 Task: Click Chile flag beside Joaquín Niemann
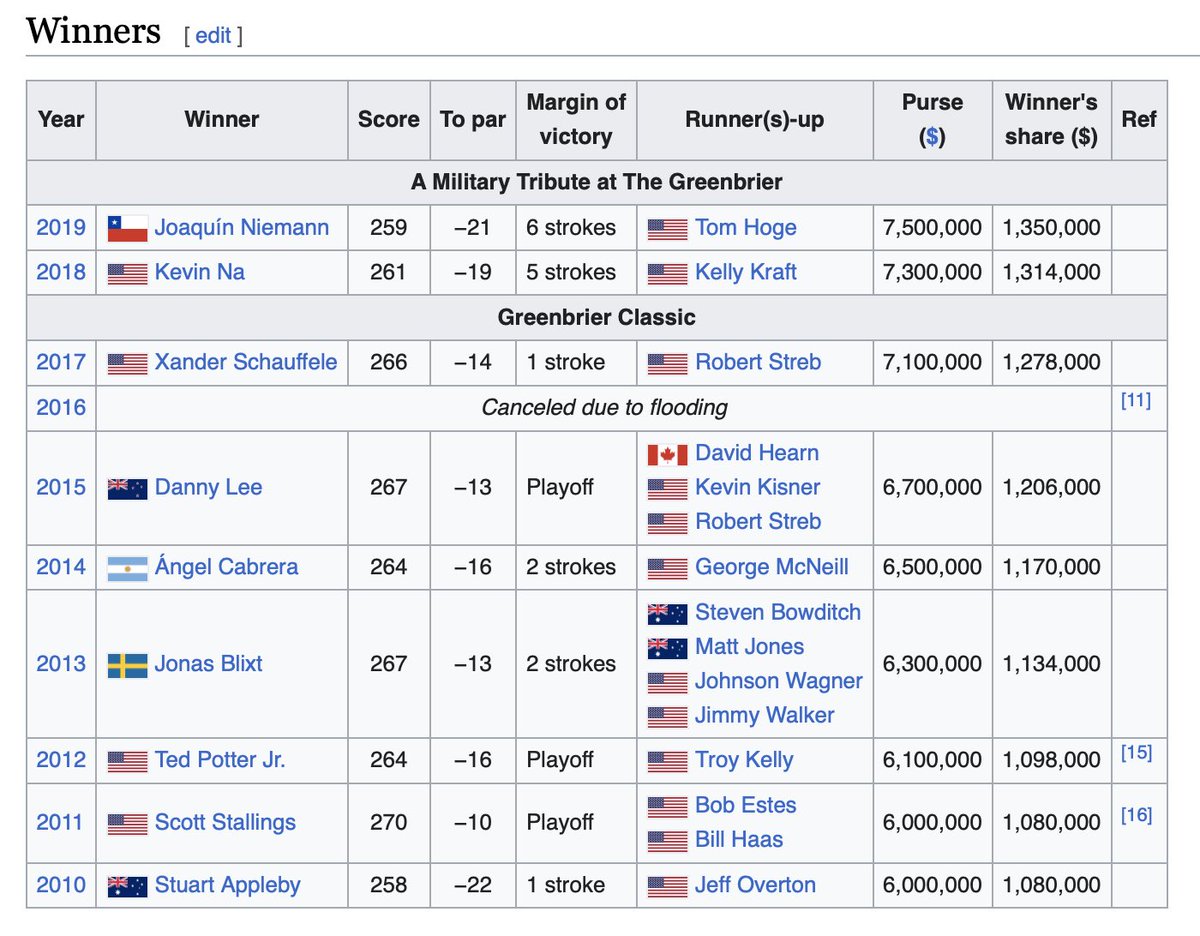127,228
